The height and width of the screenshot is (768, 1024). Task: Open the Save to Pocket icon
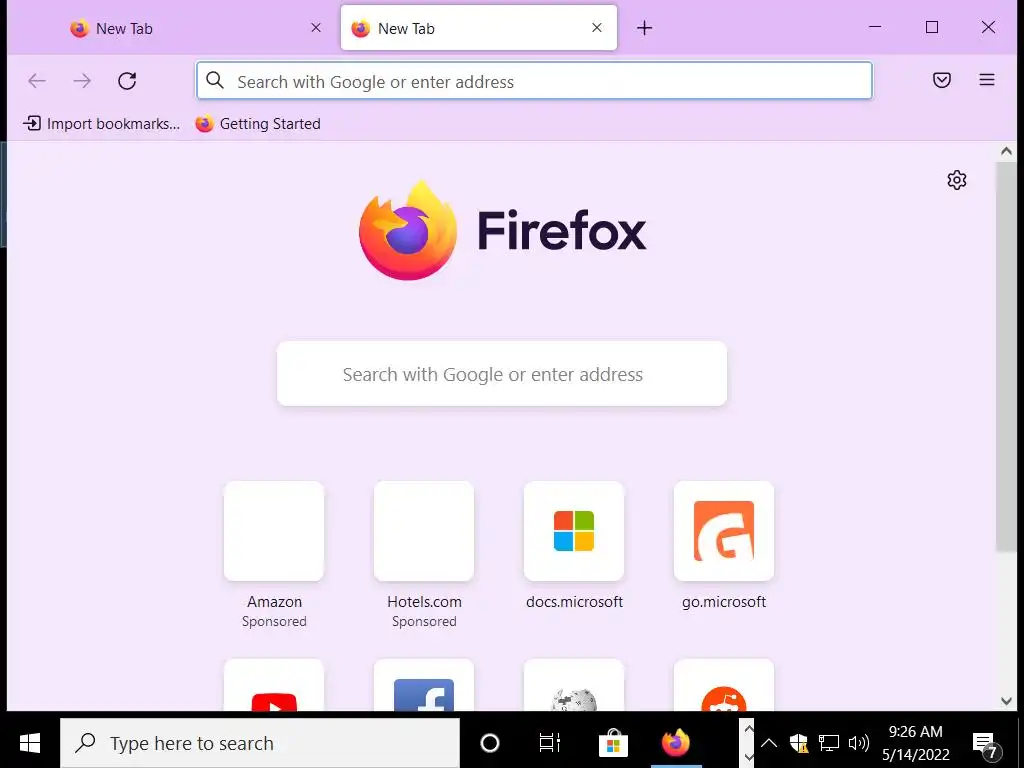pos(942,80)
